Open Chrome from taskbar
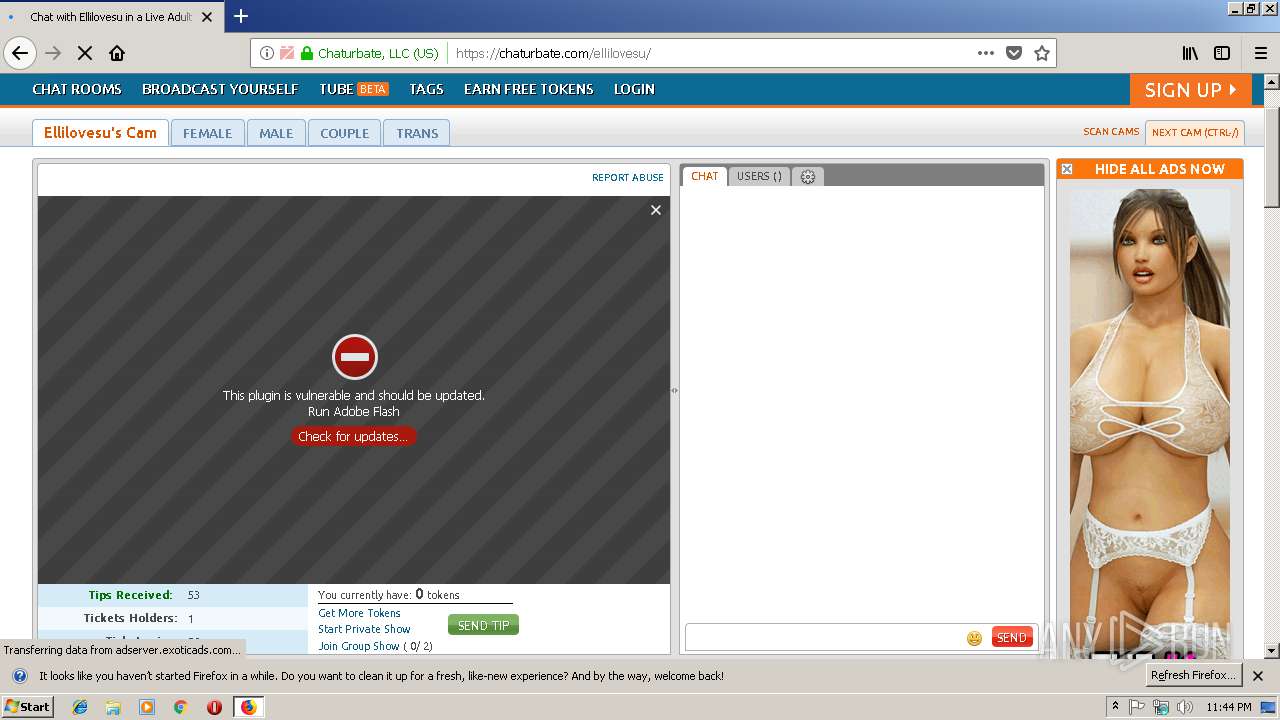The width and height of the screenshot is (1280, 720). (180, 707)
